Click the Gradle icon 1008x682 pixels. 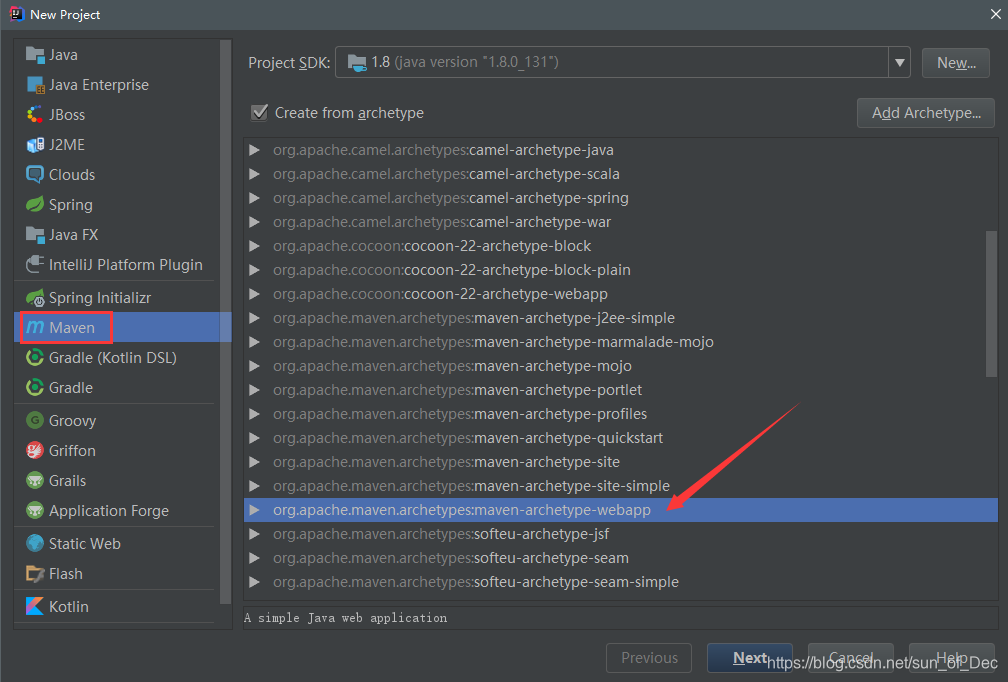pos(35,388)
